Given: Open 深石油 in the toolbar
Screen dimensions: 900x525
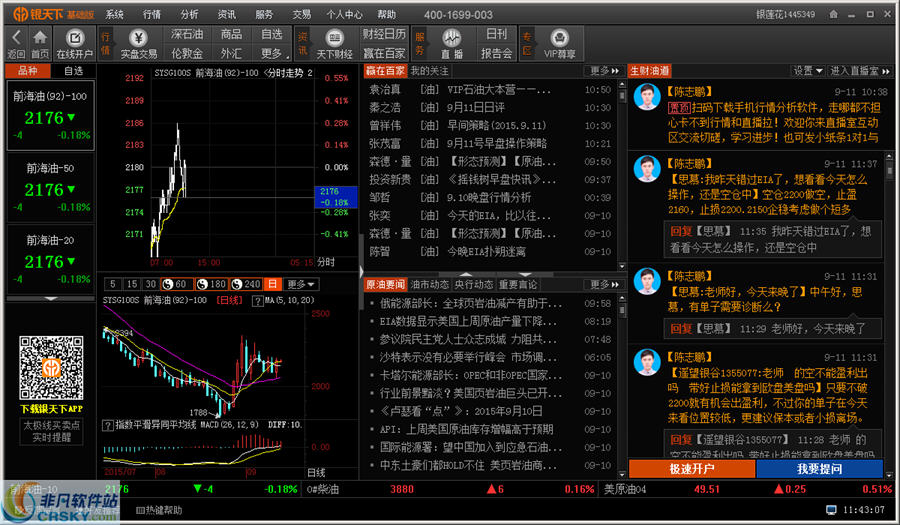Looking at the screenshot, I should click(x=187, y=34).
